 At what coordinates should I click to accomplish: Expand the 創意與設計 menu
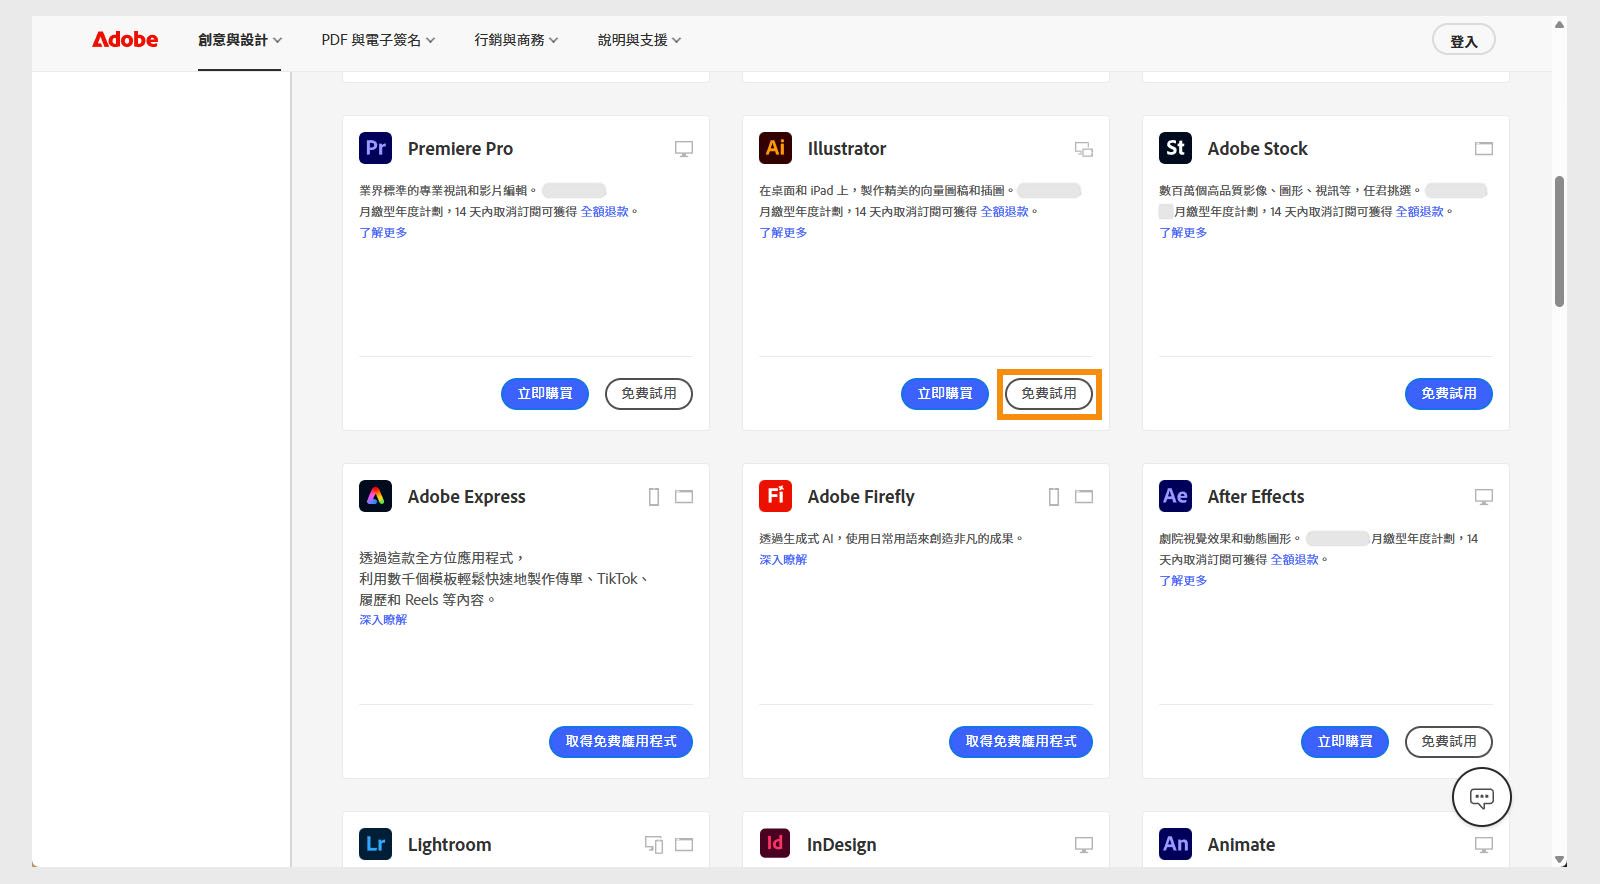point(240,40)
